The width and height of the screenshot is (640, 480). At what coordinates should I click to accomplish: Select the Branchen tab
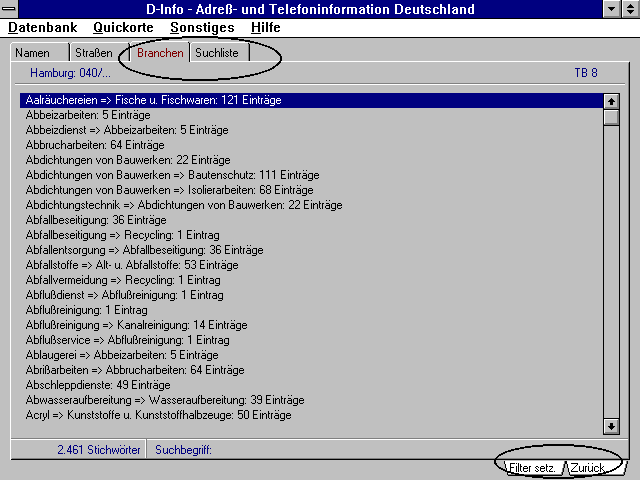160,52
